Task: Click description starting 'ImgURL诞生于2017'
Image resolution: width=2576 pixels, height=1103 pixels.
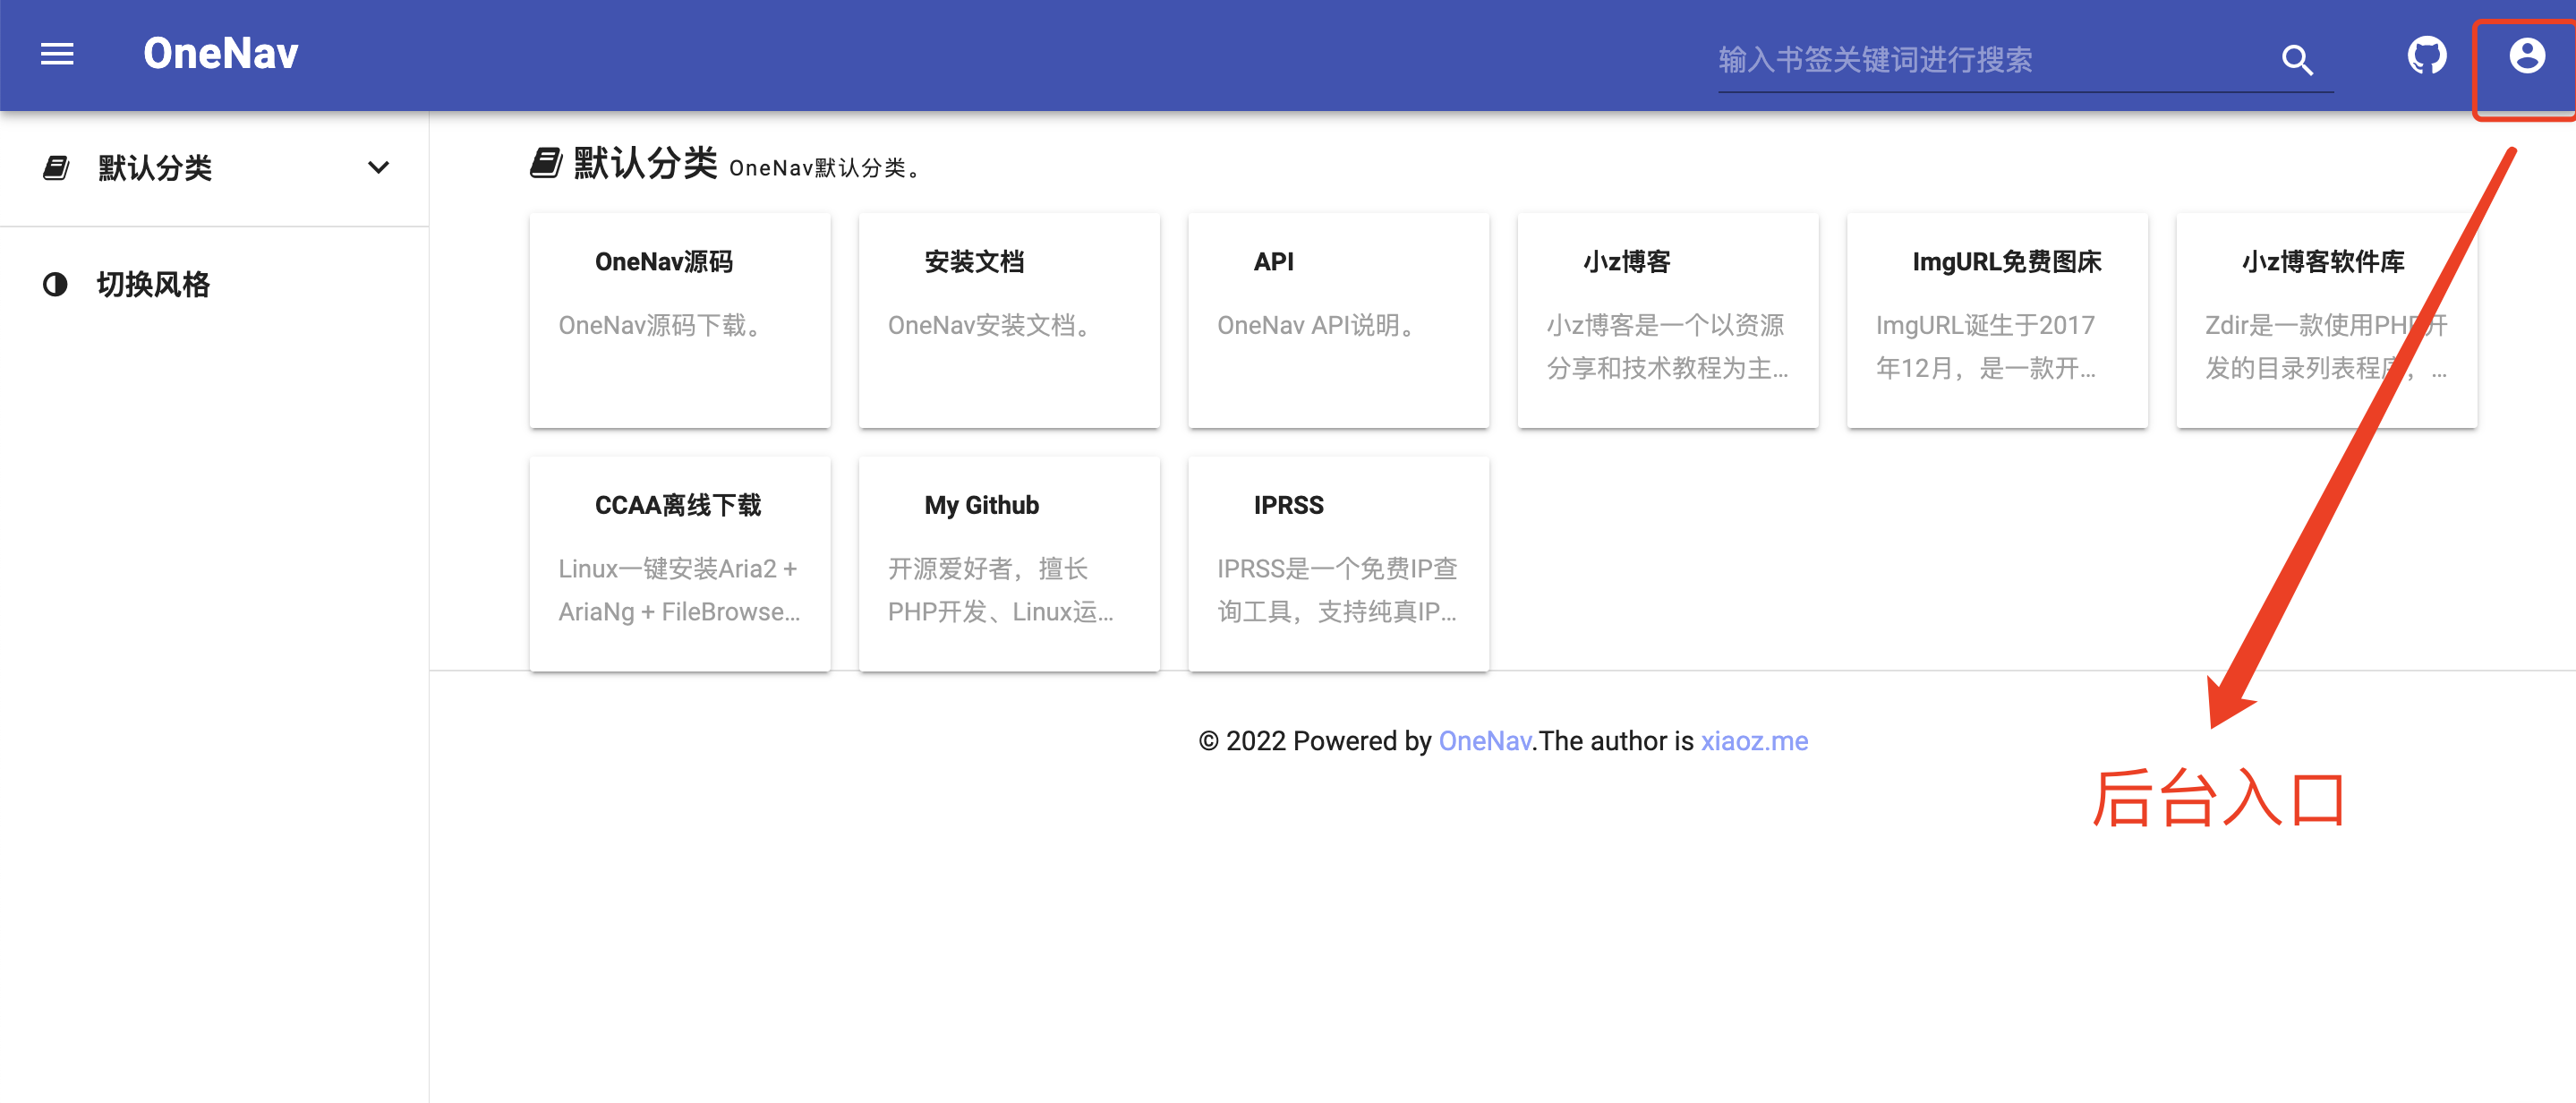Action: pos(1985,346)
